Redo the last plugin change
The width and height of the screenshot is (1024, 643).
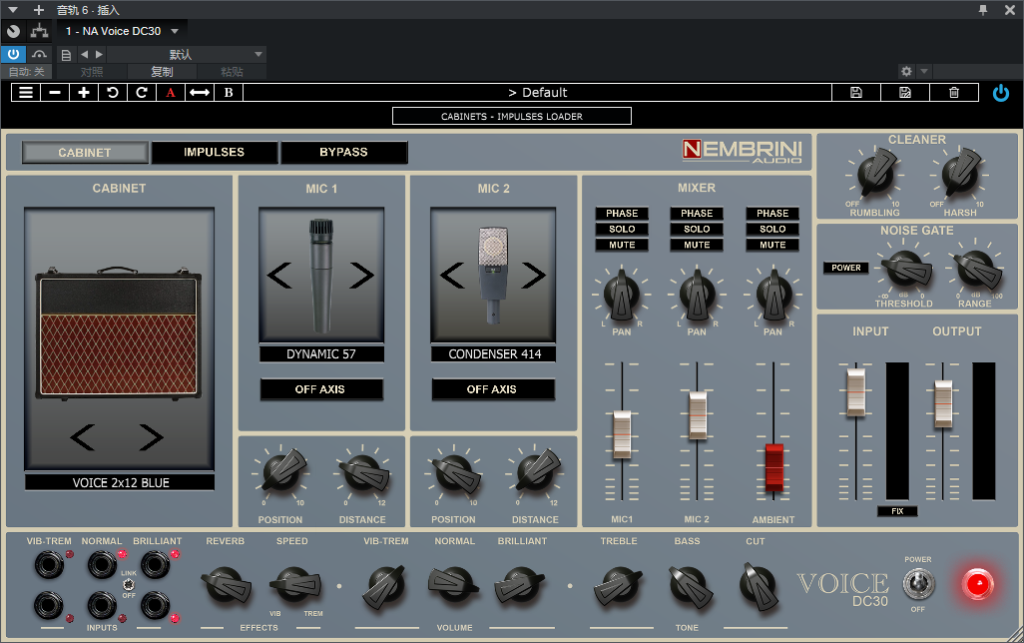coord(141,93)
